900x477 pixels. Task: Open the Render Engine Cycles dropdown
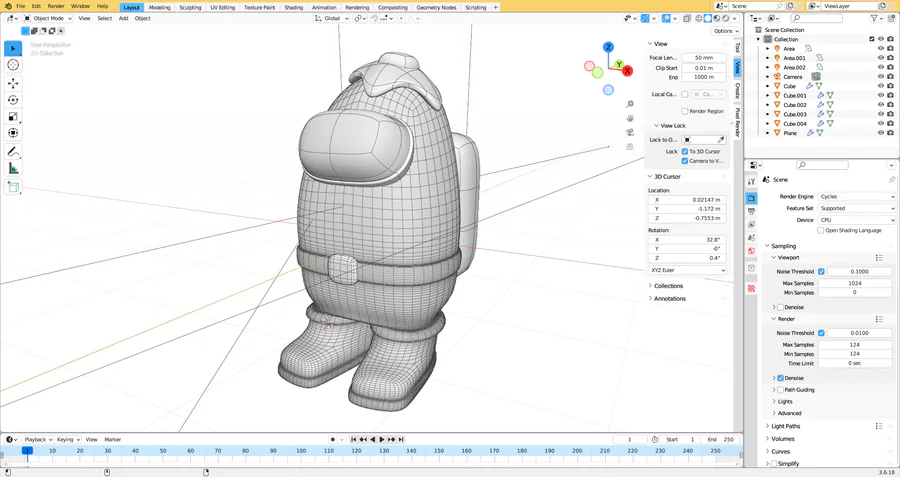857,196
